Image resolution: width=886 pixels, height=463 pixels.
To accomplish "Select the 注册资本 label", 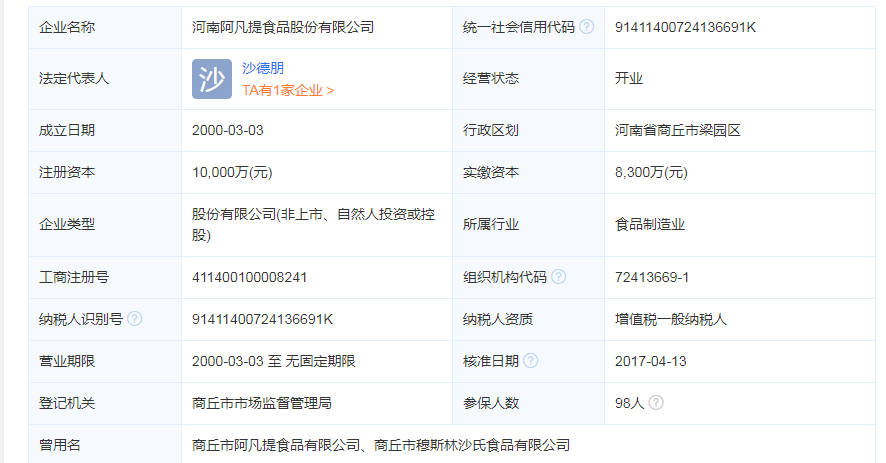I will (67, 172).
